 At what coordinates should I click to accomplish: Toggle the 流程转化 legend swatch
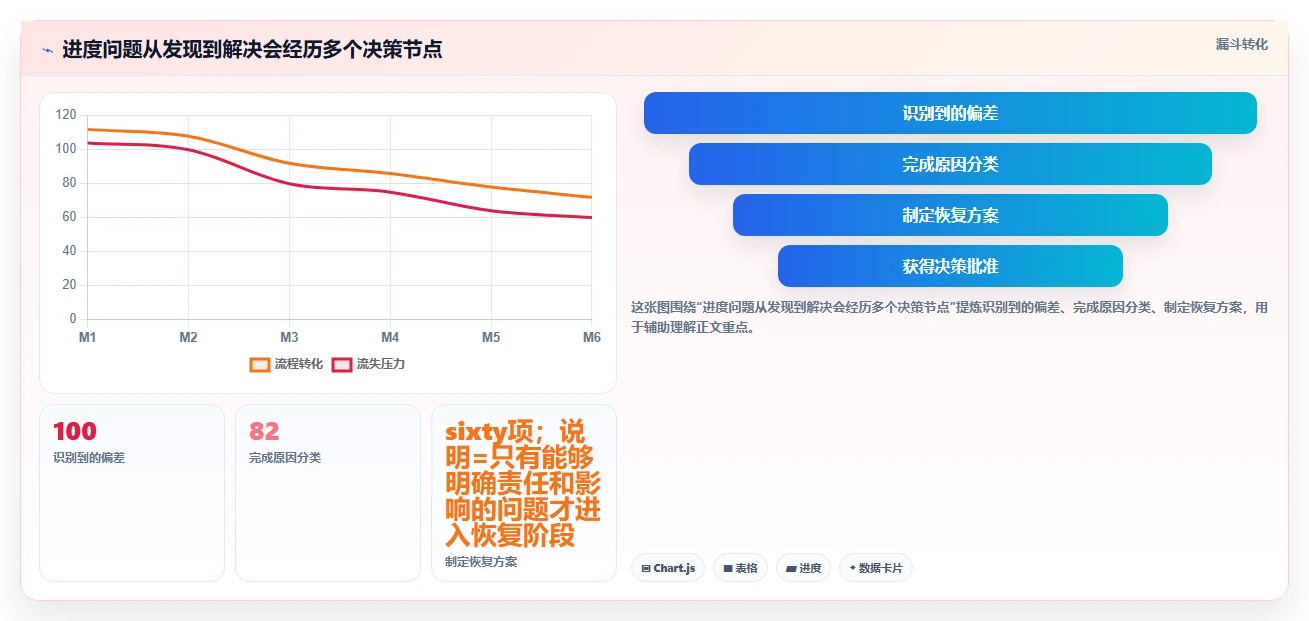coord(260,364)
